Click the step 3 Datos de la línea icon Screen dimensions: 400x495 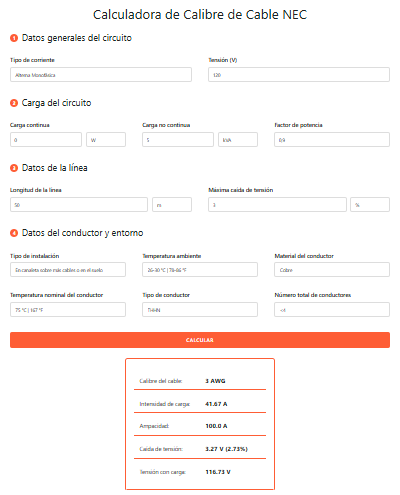coord(14,168)
